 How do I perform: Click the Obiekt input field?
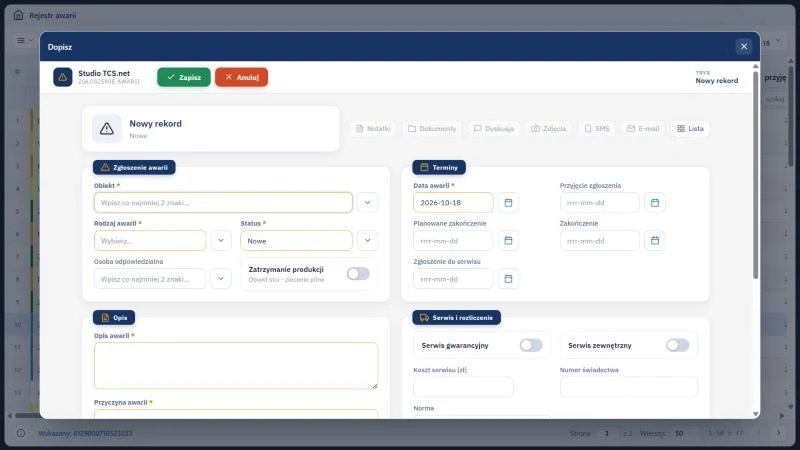coord(223,203)
